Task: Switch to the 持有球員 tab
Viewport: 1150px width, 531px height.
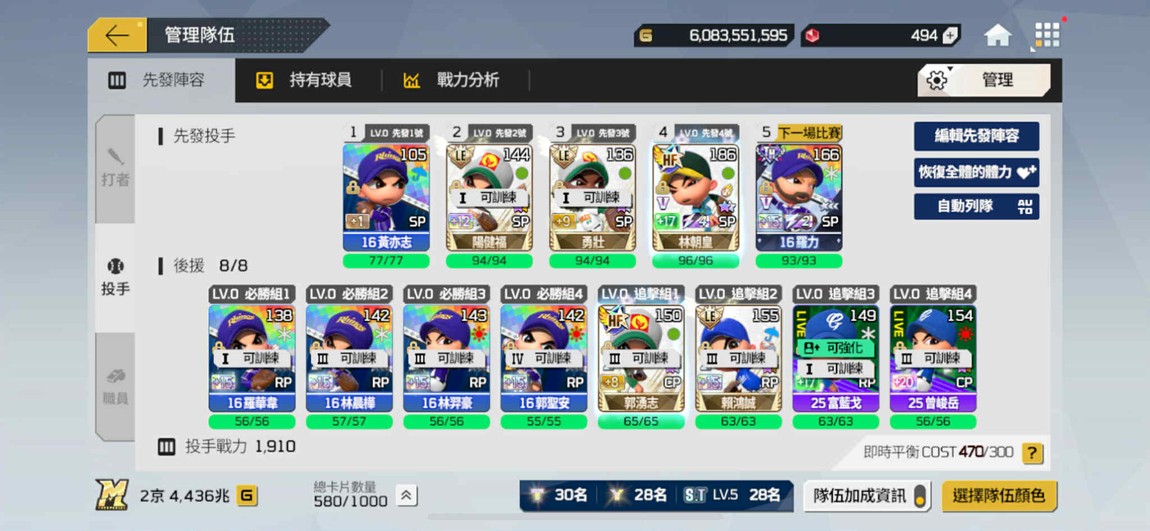Action: tap(304, 80)
